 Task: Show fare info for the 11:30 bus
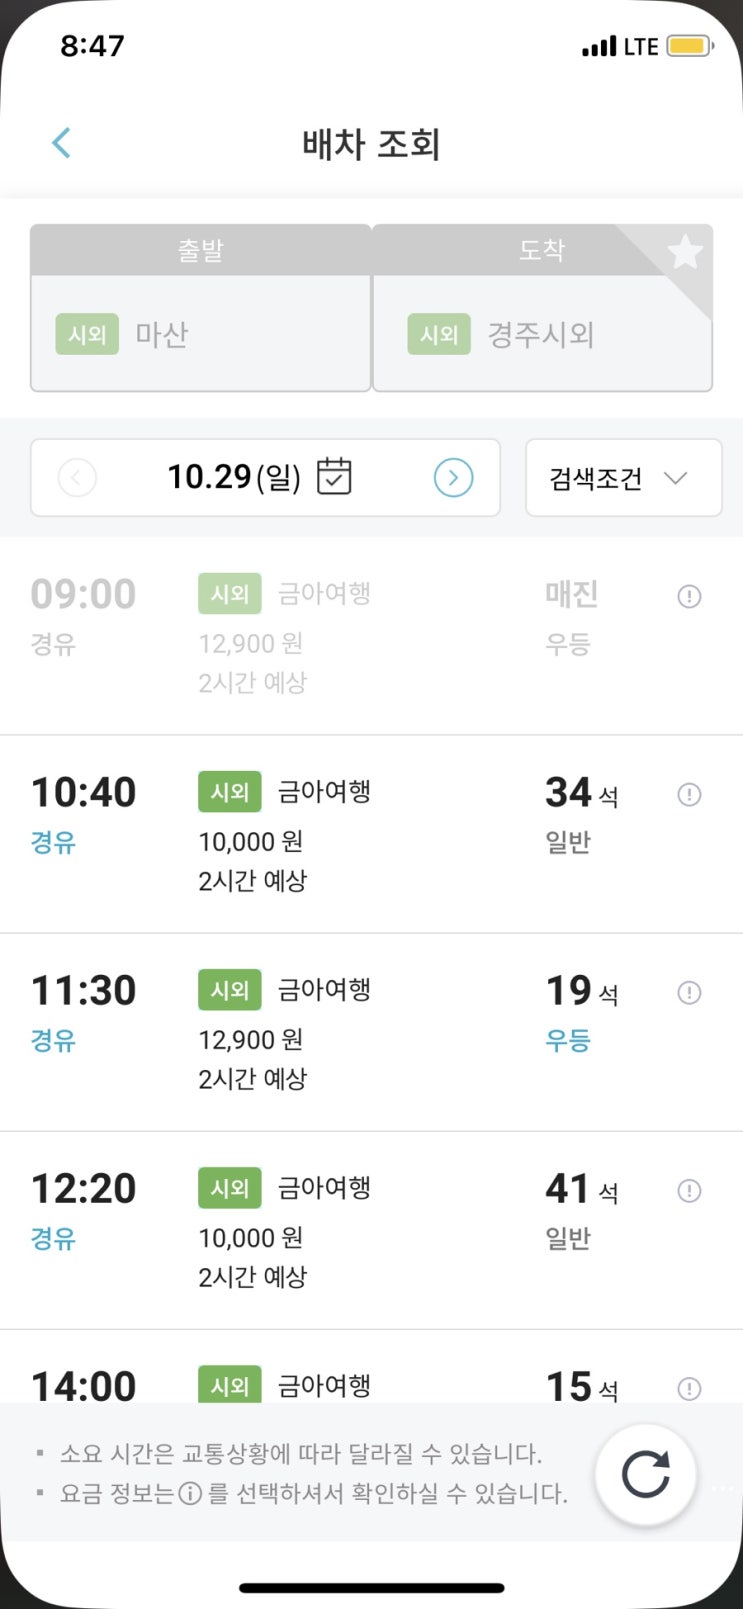689,993
